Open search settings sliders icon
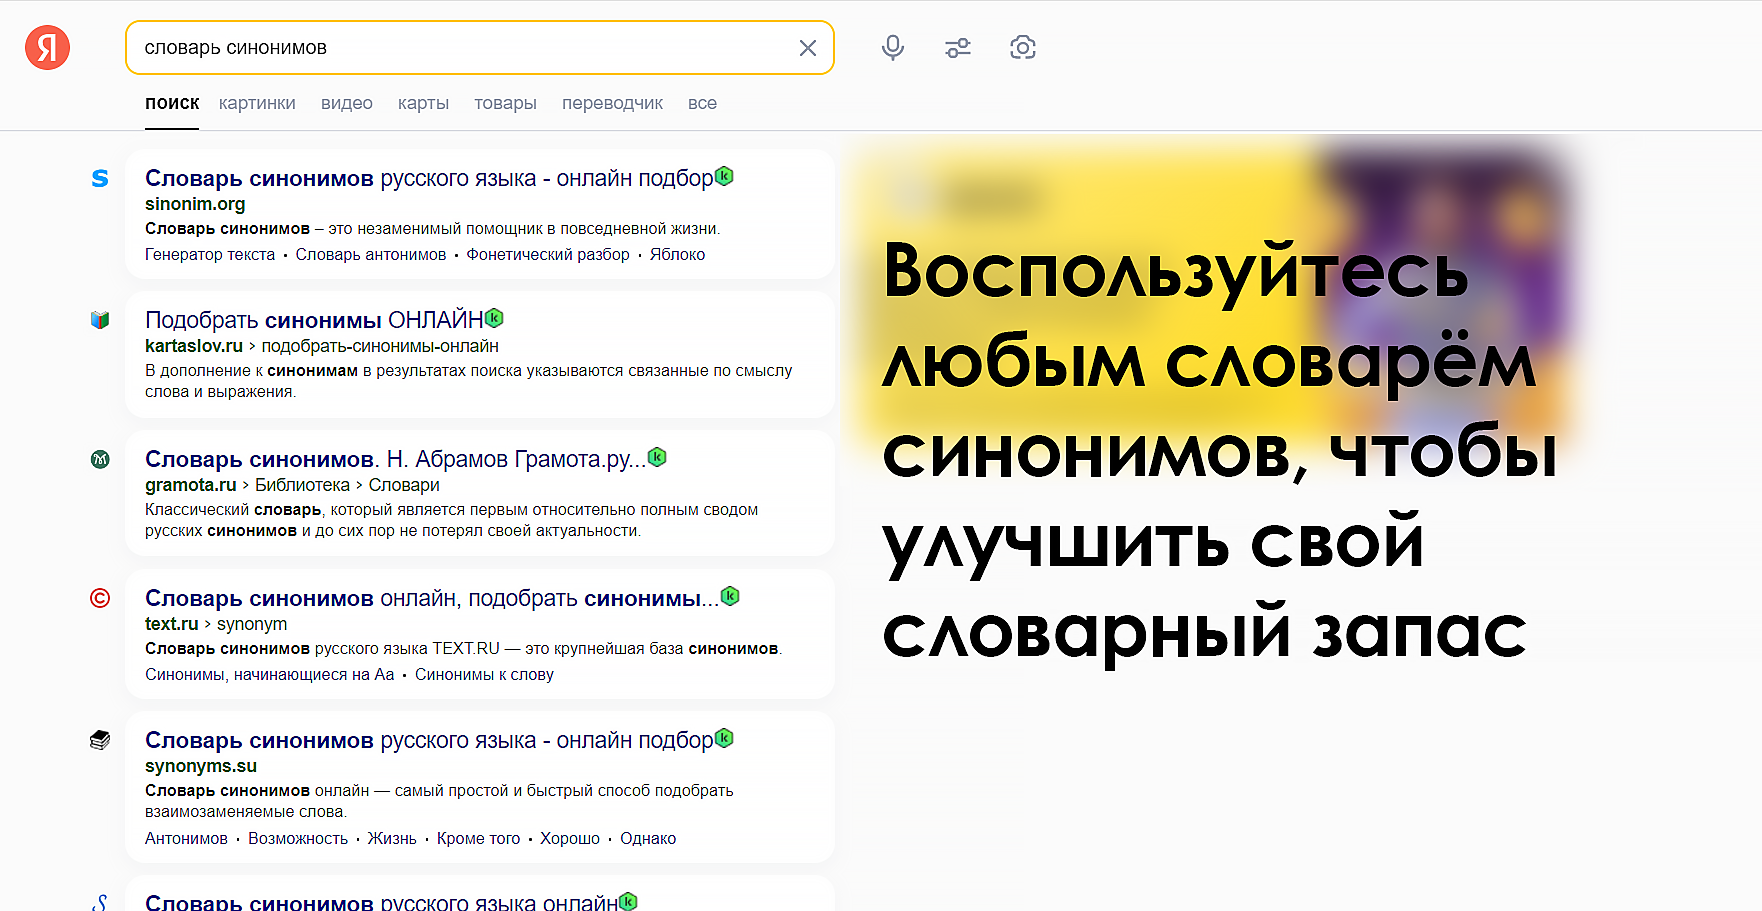Screen dimensions: 1762x911 click(x=958, y=47)
